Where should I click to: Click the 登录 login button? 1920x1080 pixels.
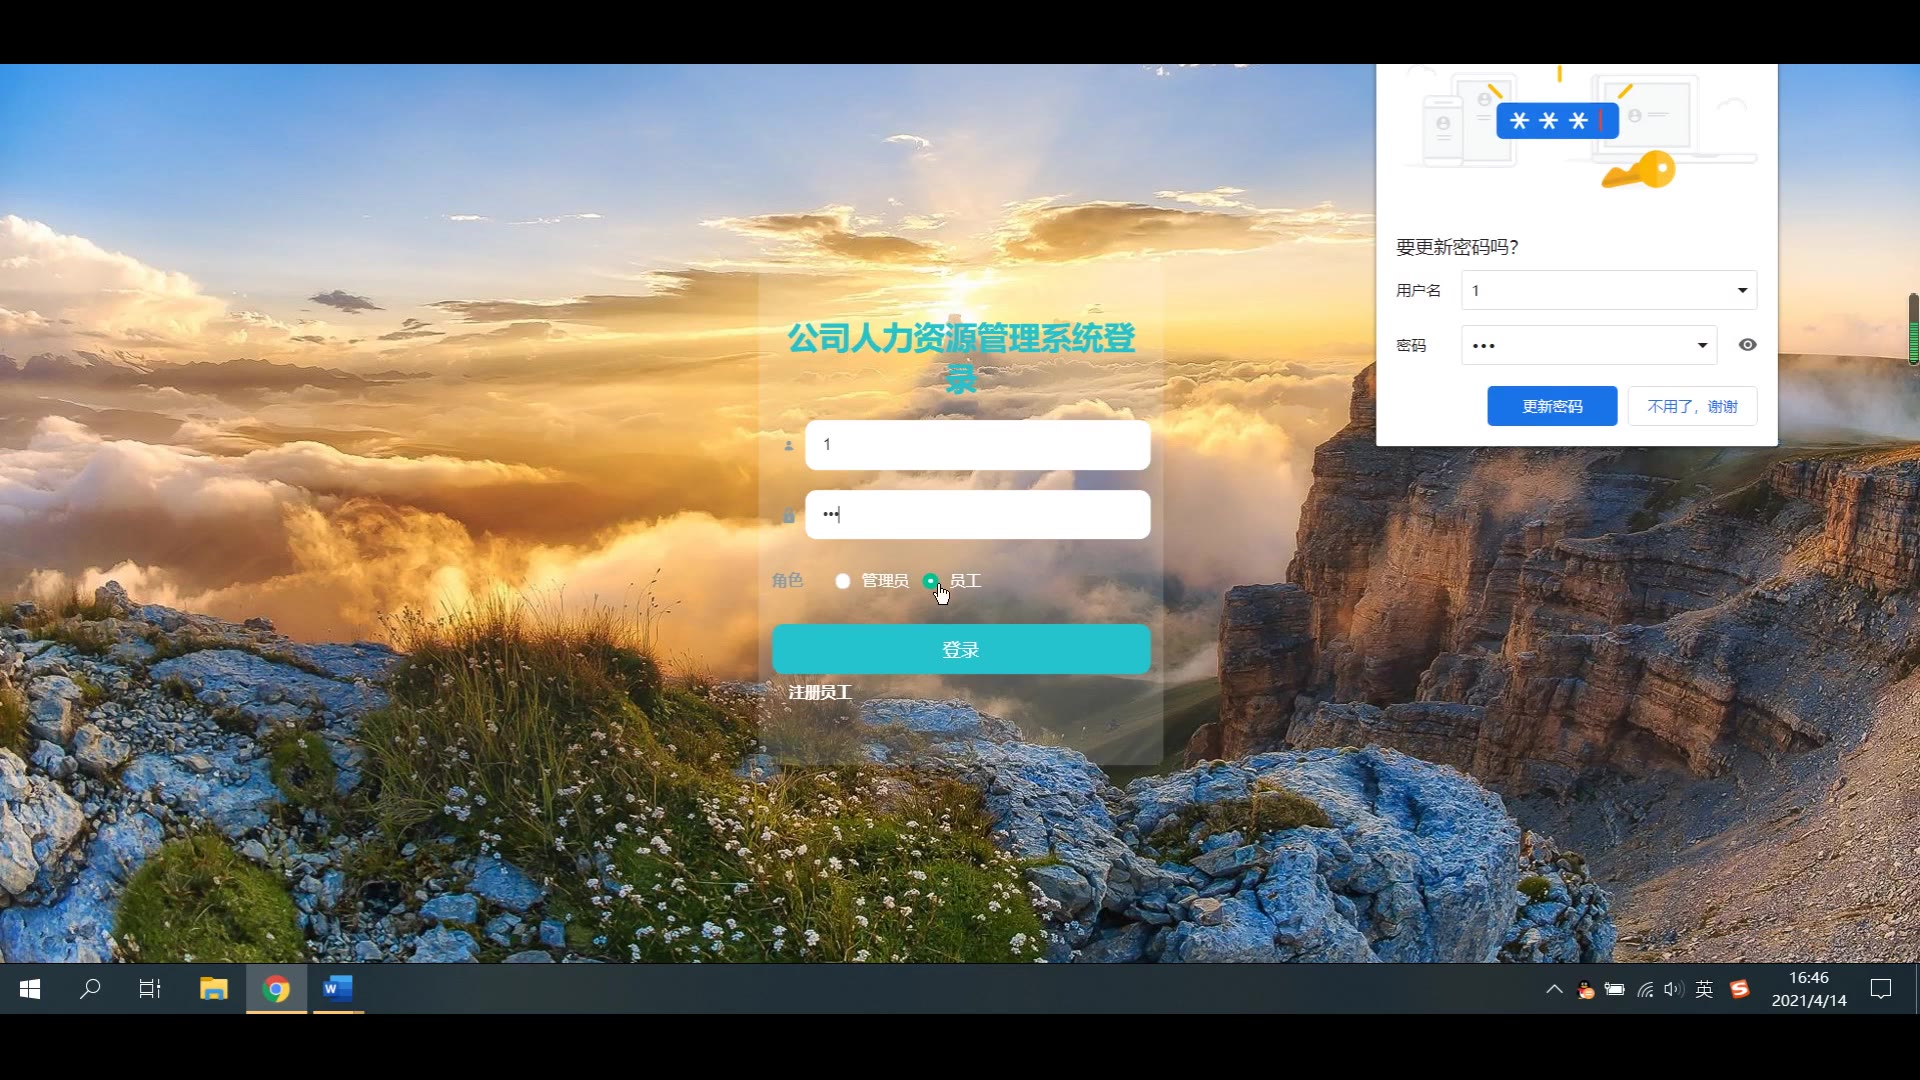[x=960, y=650]
